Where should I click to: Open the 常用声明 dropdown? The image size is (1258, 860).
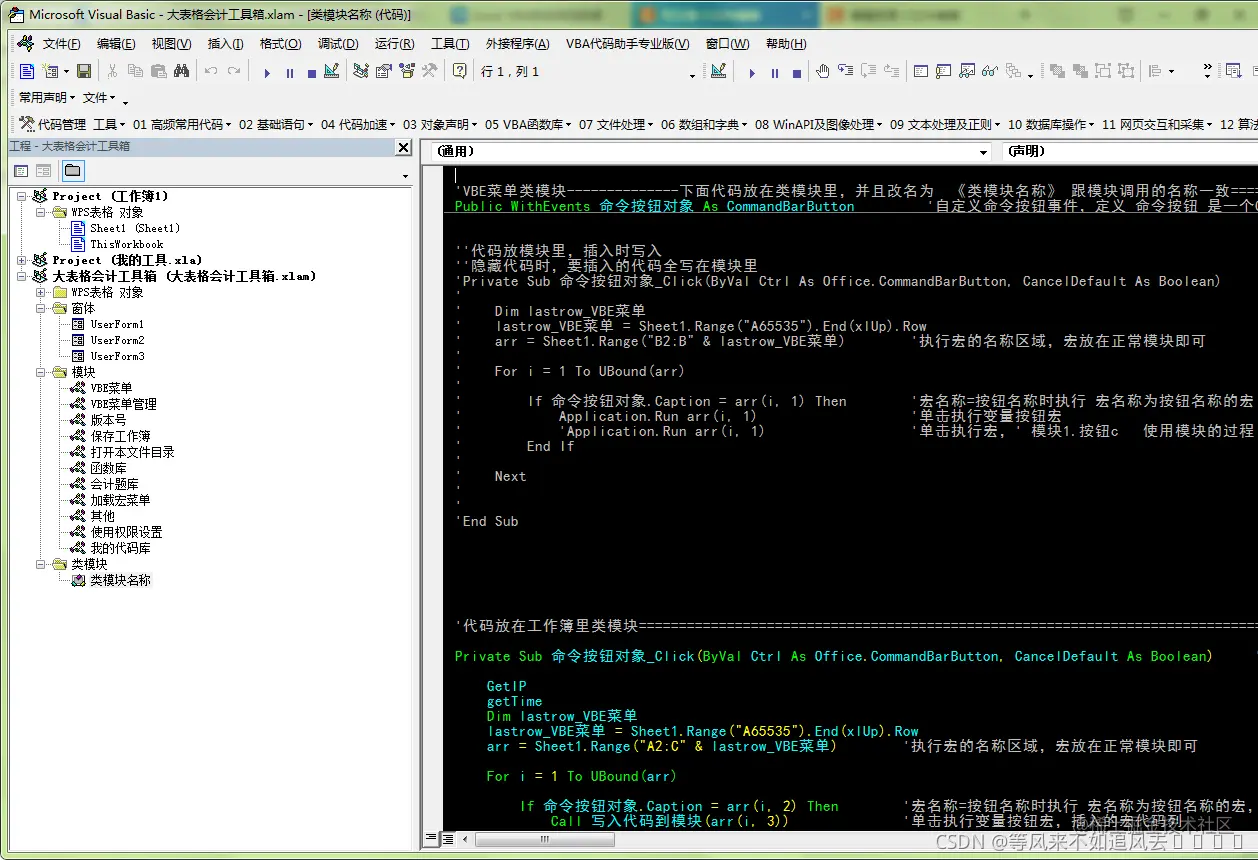click(47, 97)
